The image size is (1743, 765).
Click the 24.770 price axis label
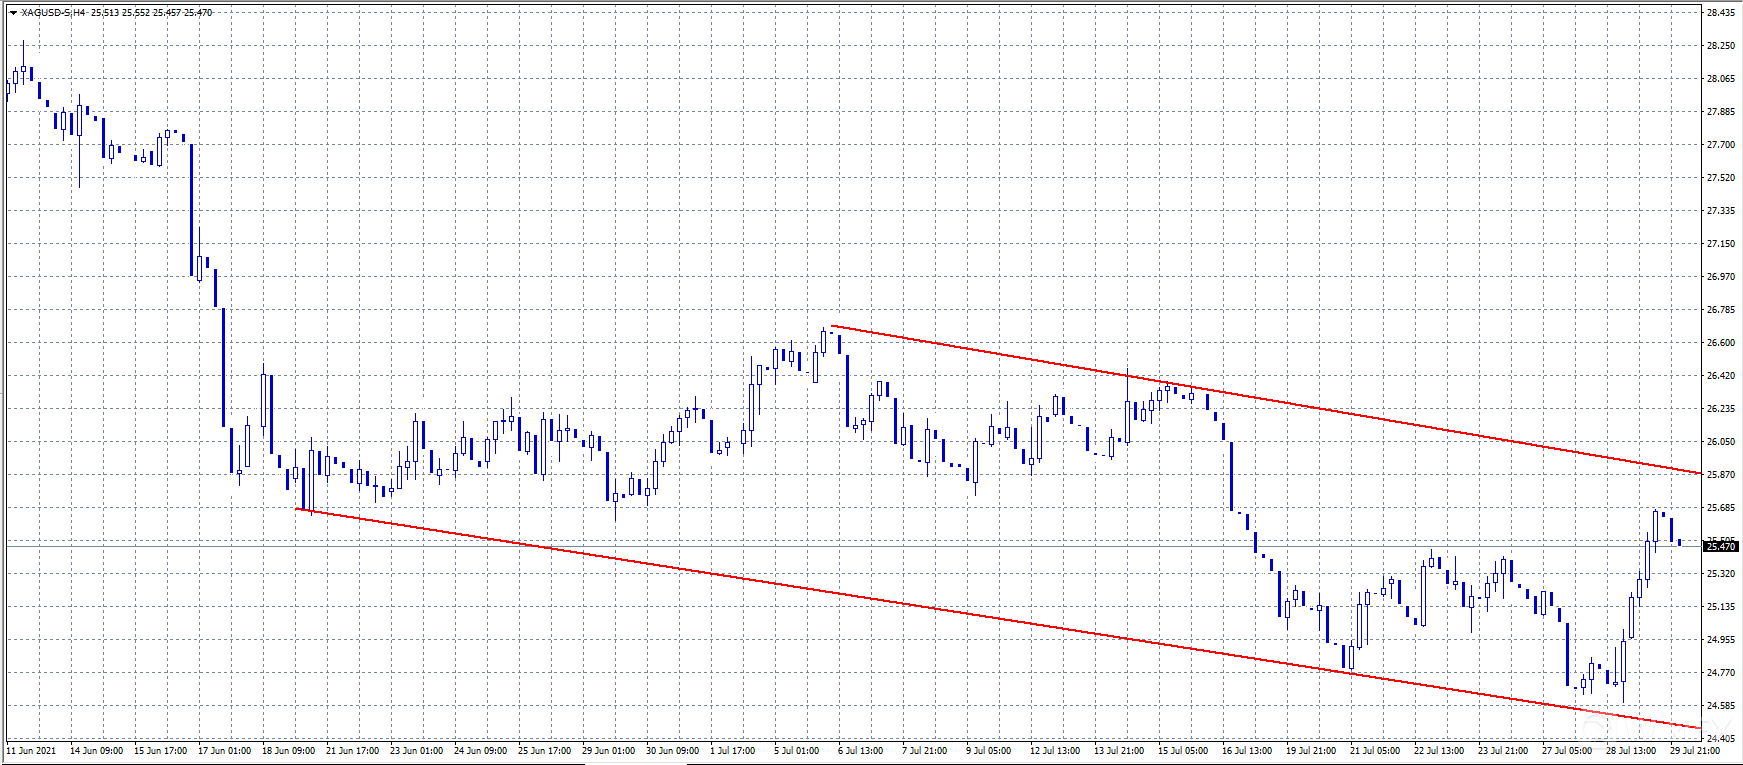coord(1720,673)
